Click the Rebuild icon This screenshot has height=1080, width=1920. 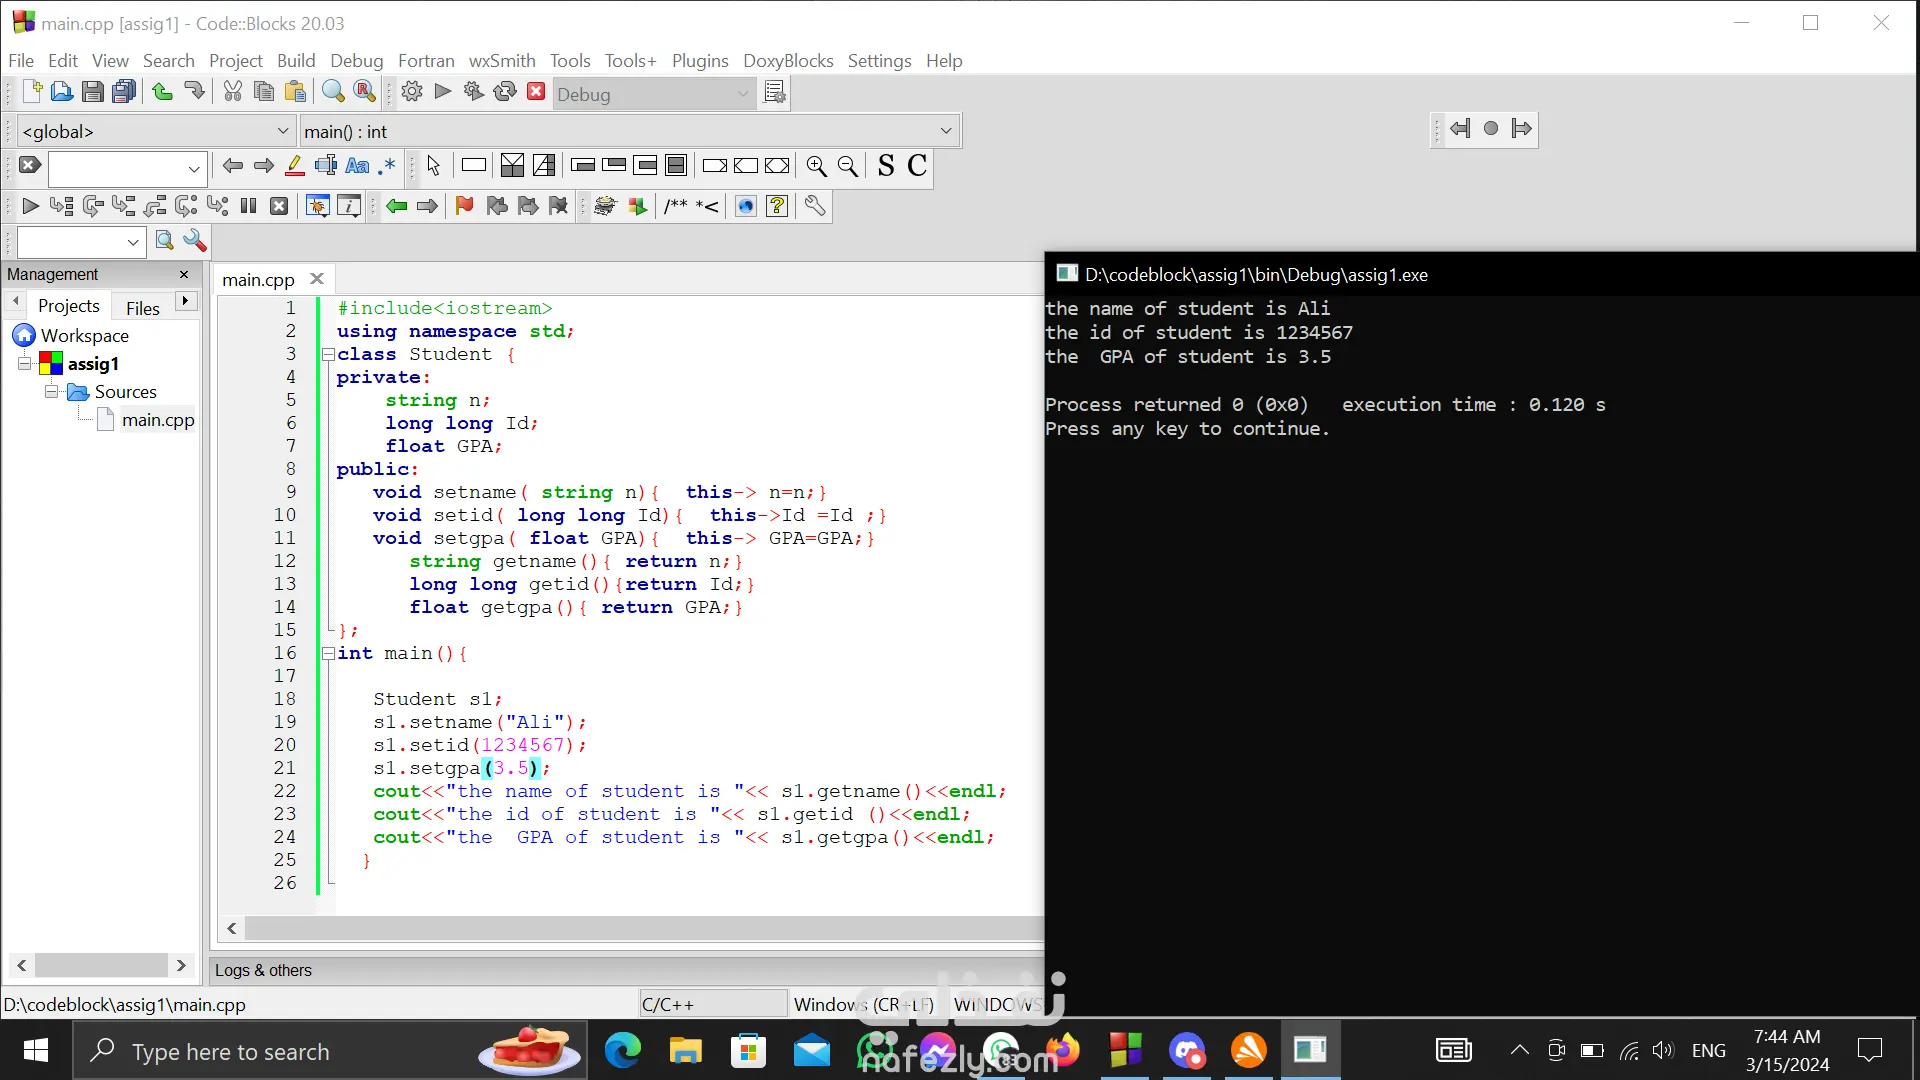pyautogui.click(x=505, y=92)
